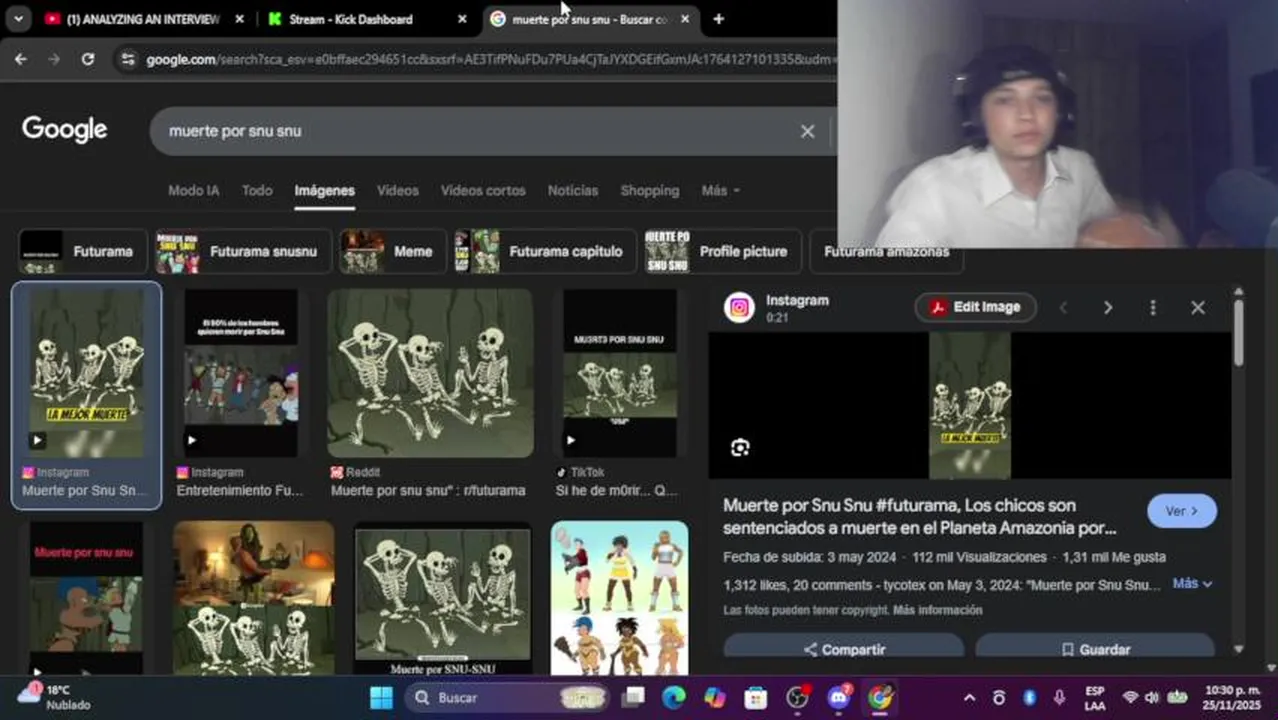This screenshot has height=720, width=1278.
Task: Open 'Más información' copyright link
Action: point(937,610)
